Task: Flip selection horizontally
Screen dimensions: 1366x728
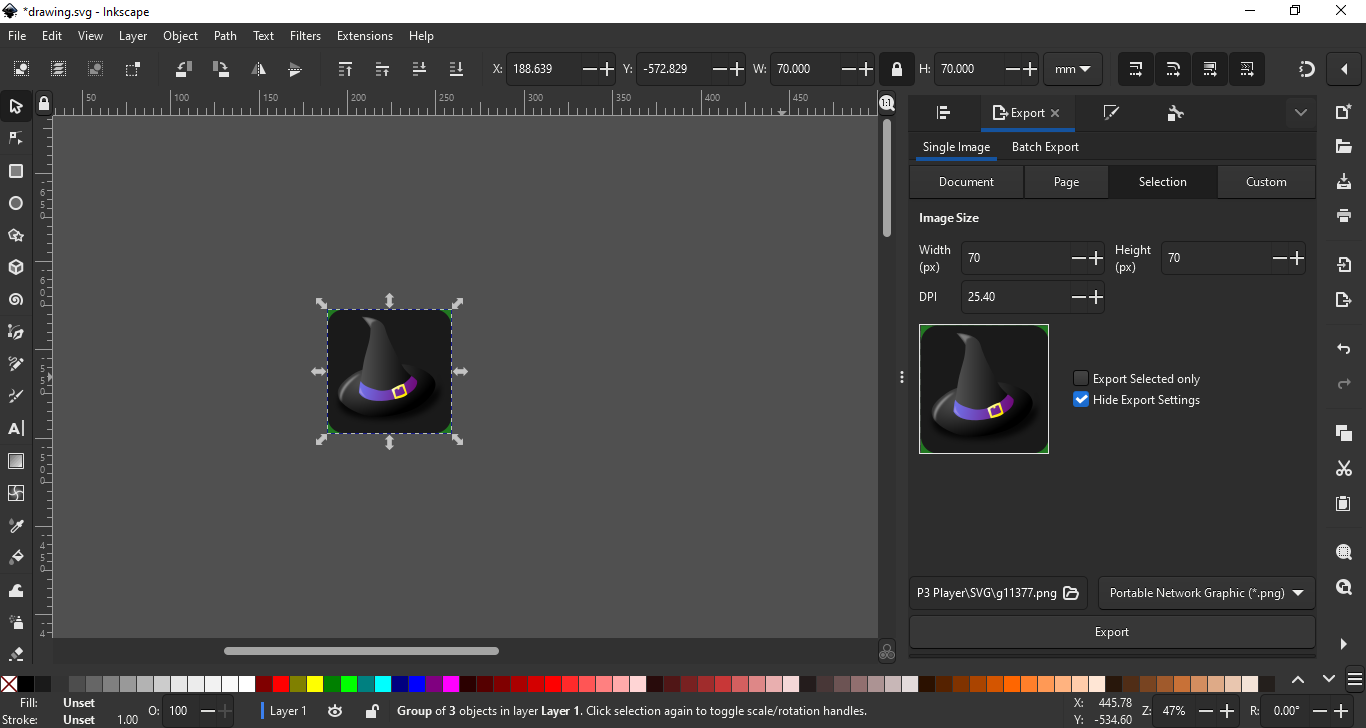Action: pyautogui.click(x=258, y=69)
